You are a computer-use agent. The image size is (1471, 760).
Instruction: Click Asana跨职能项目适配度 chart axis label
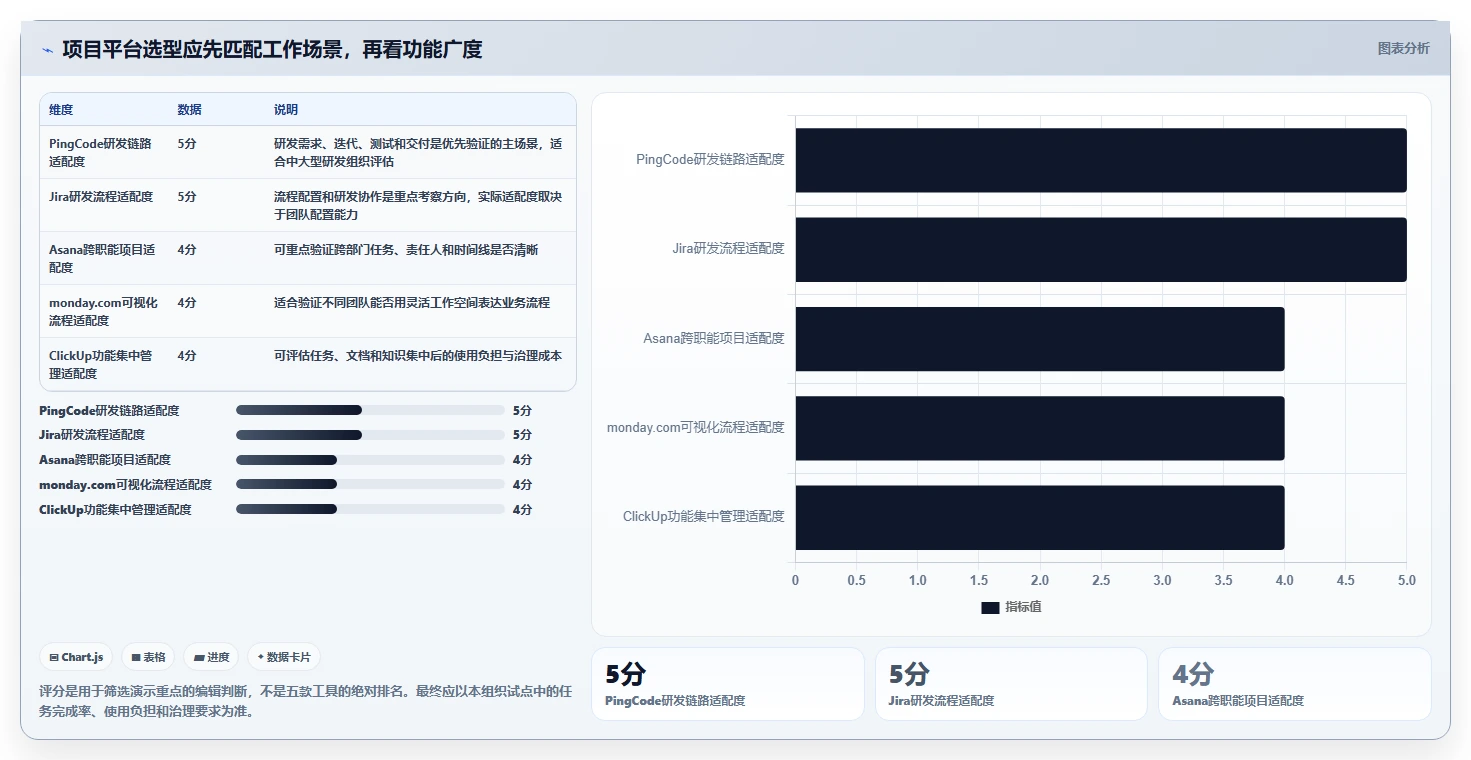(x=714, y=338)
